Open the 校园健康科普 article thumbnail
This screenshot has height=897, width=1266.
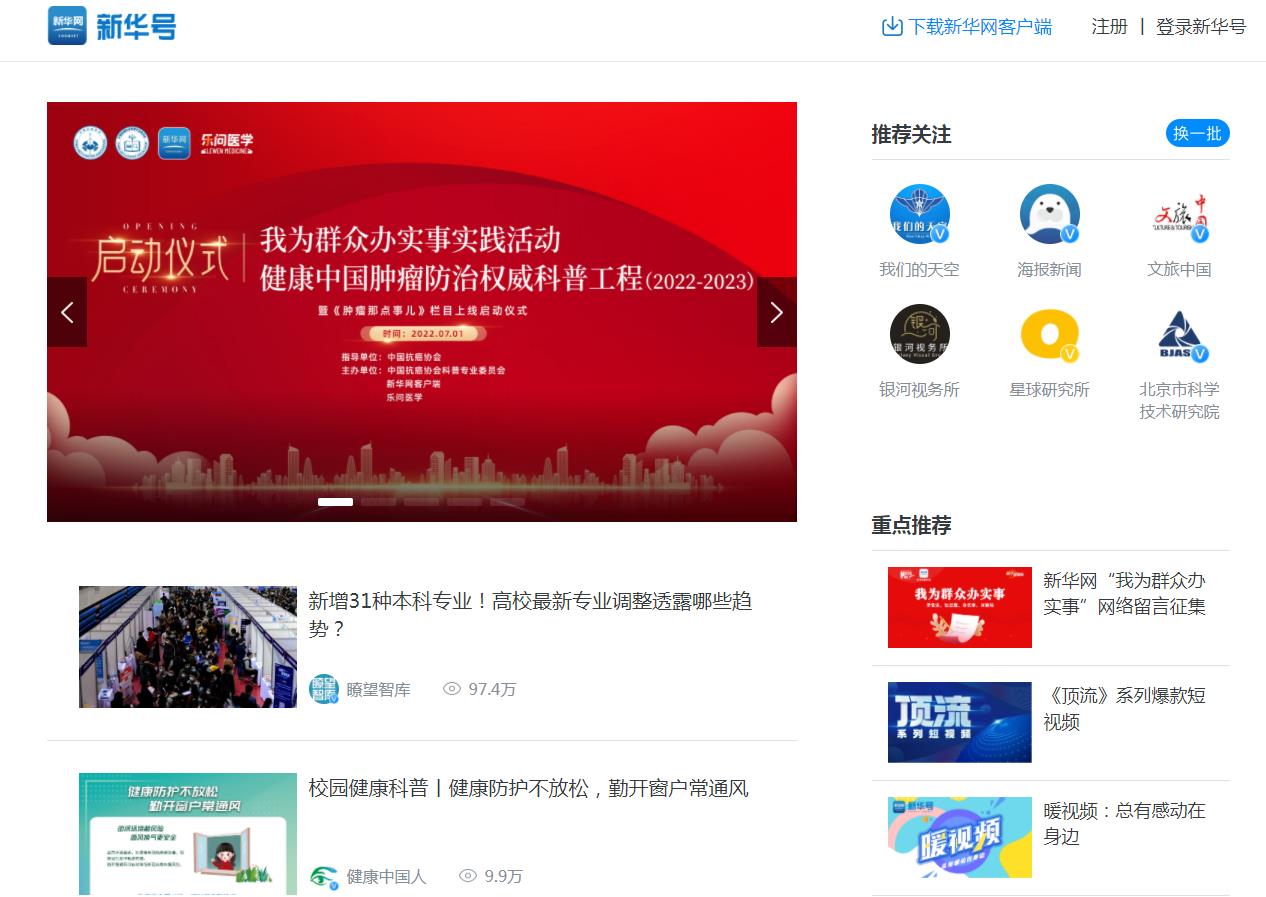(x=188, y=834)
